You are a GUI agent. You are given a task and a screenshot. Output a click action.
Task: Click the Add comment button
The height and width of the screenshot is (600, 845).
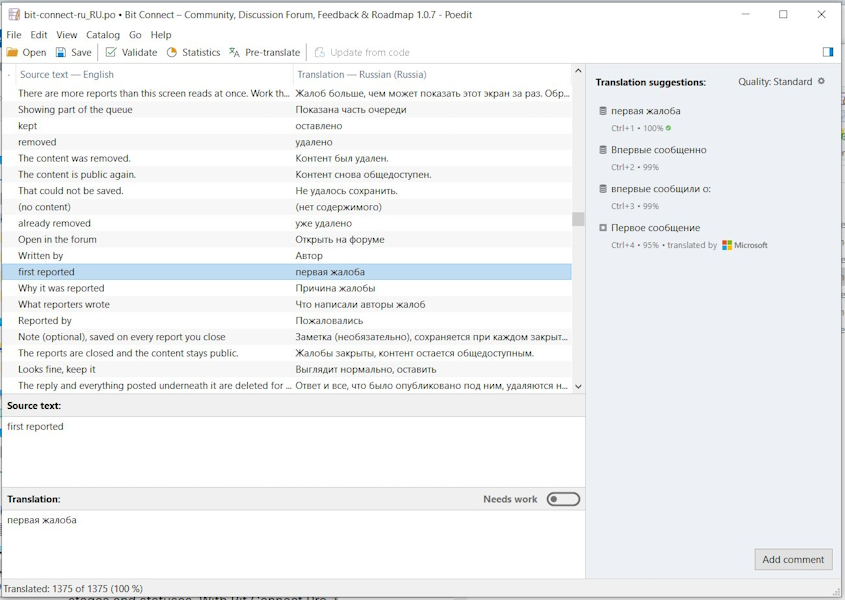793,560
